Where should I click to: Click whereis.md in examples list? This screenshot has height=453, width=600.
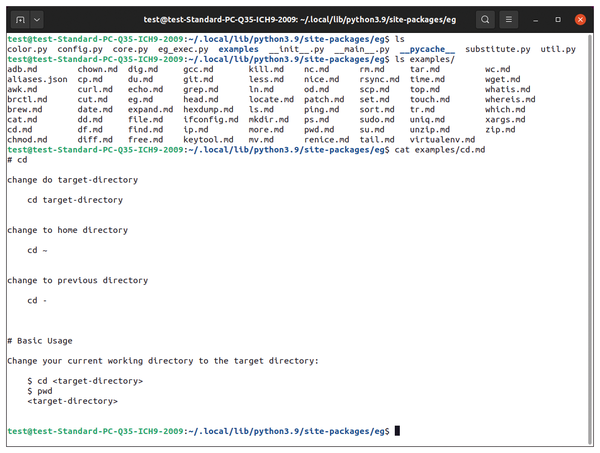[510, 99]
